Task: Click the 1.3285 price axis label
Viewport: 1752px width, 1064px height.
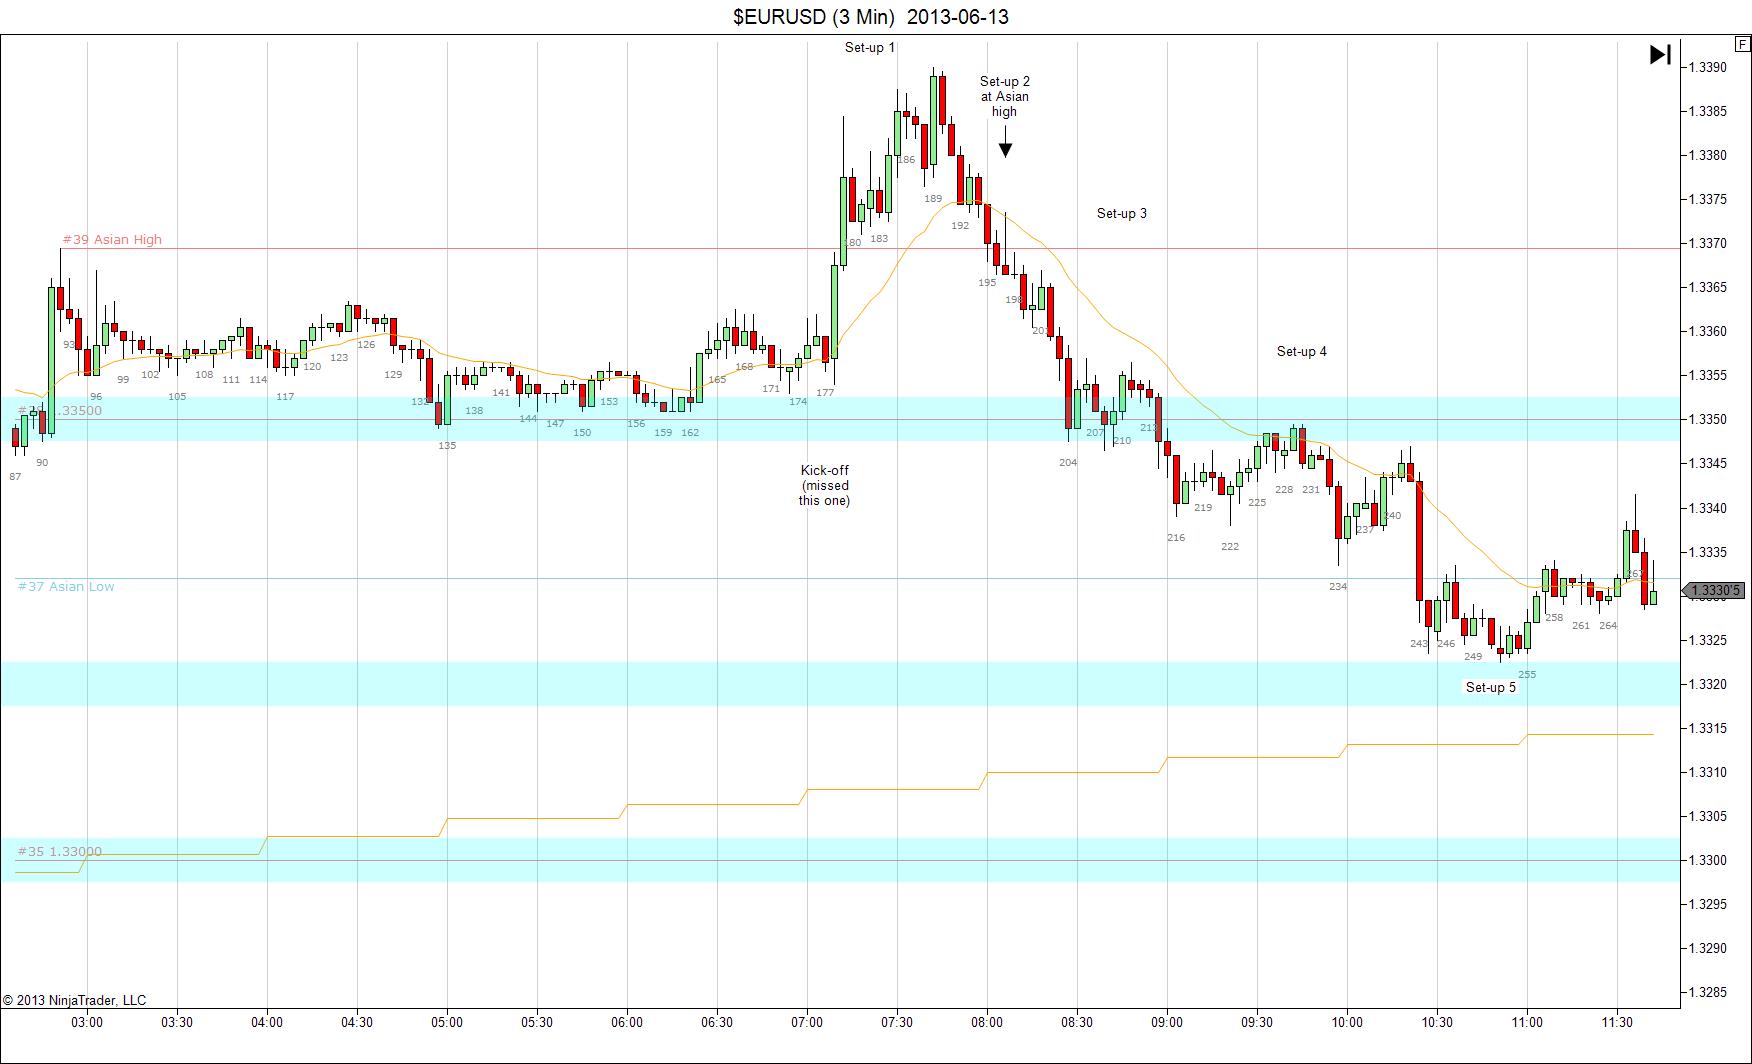Action: coord(1707,992)
